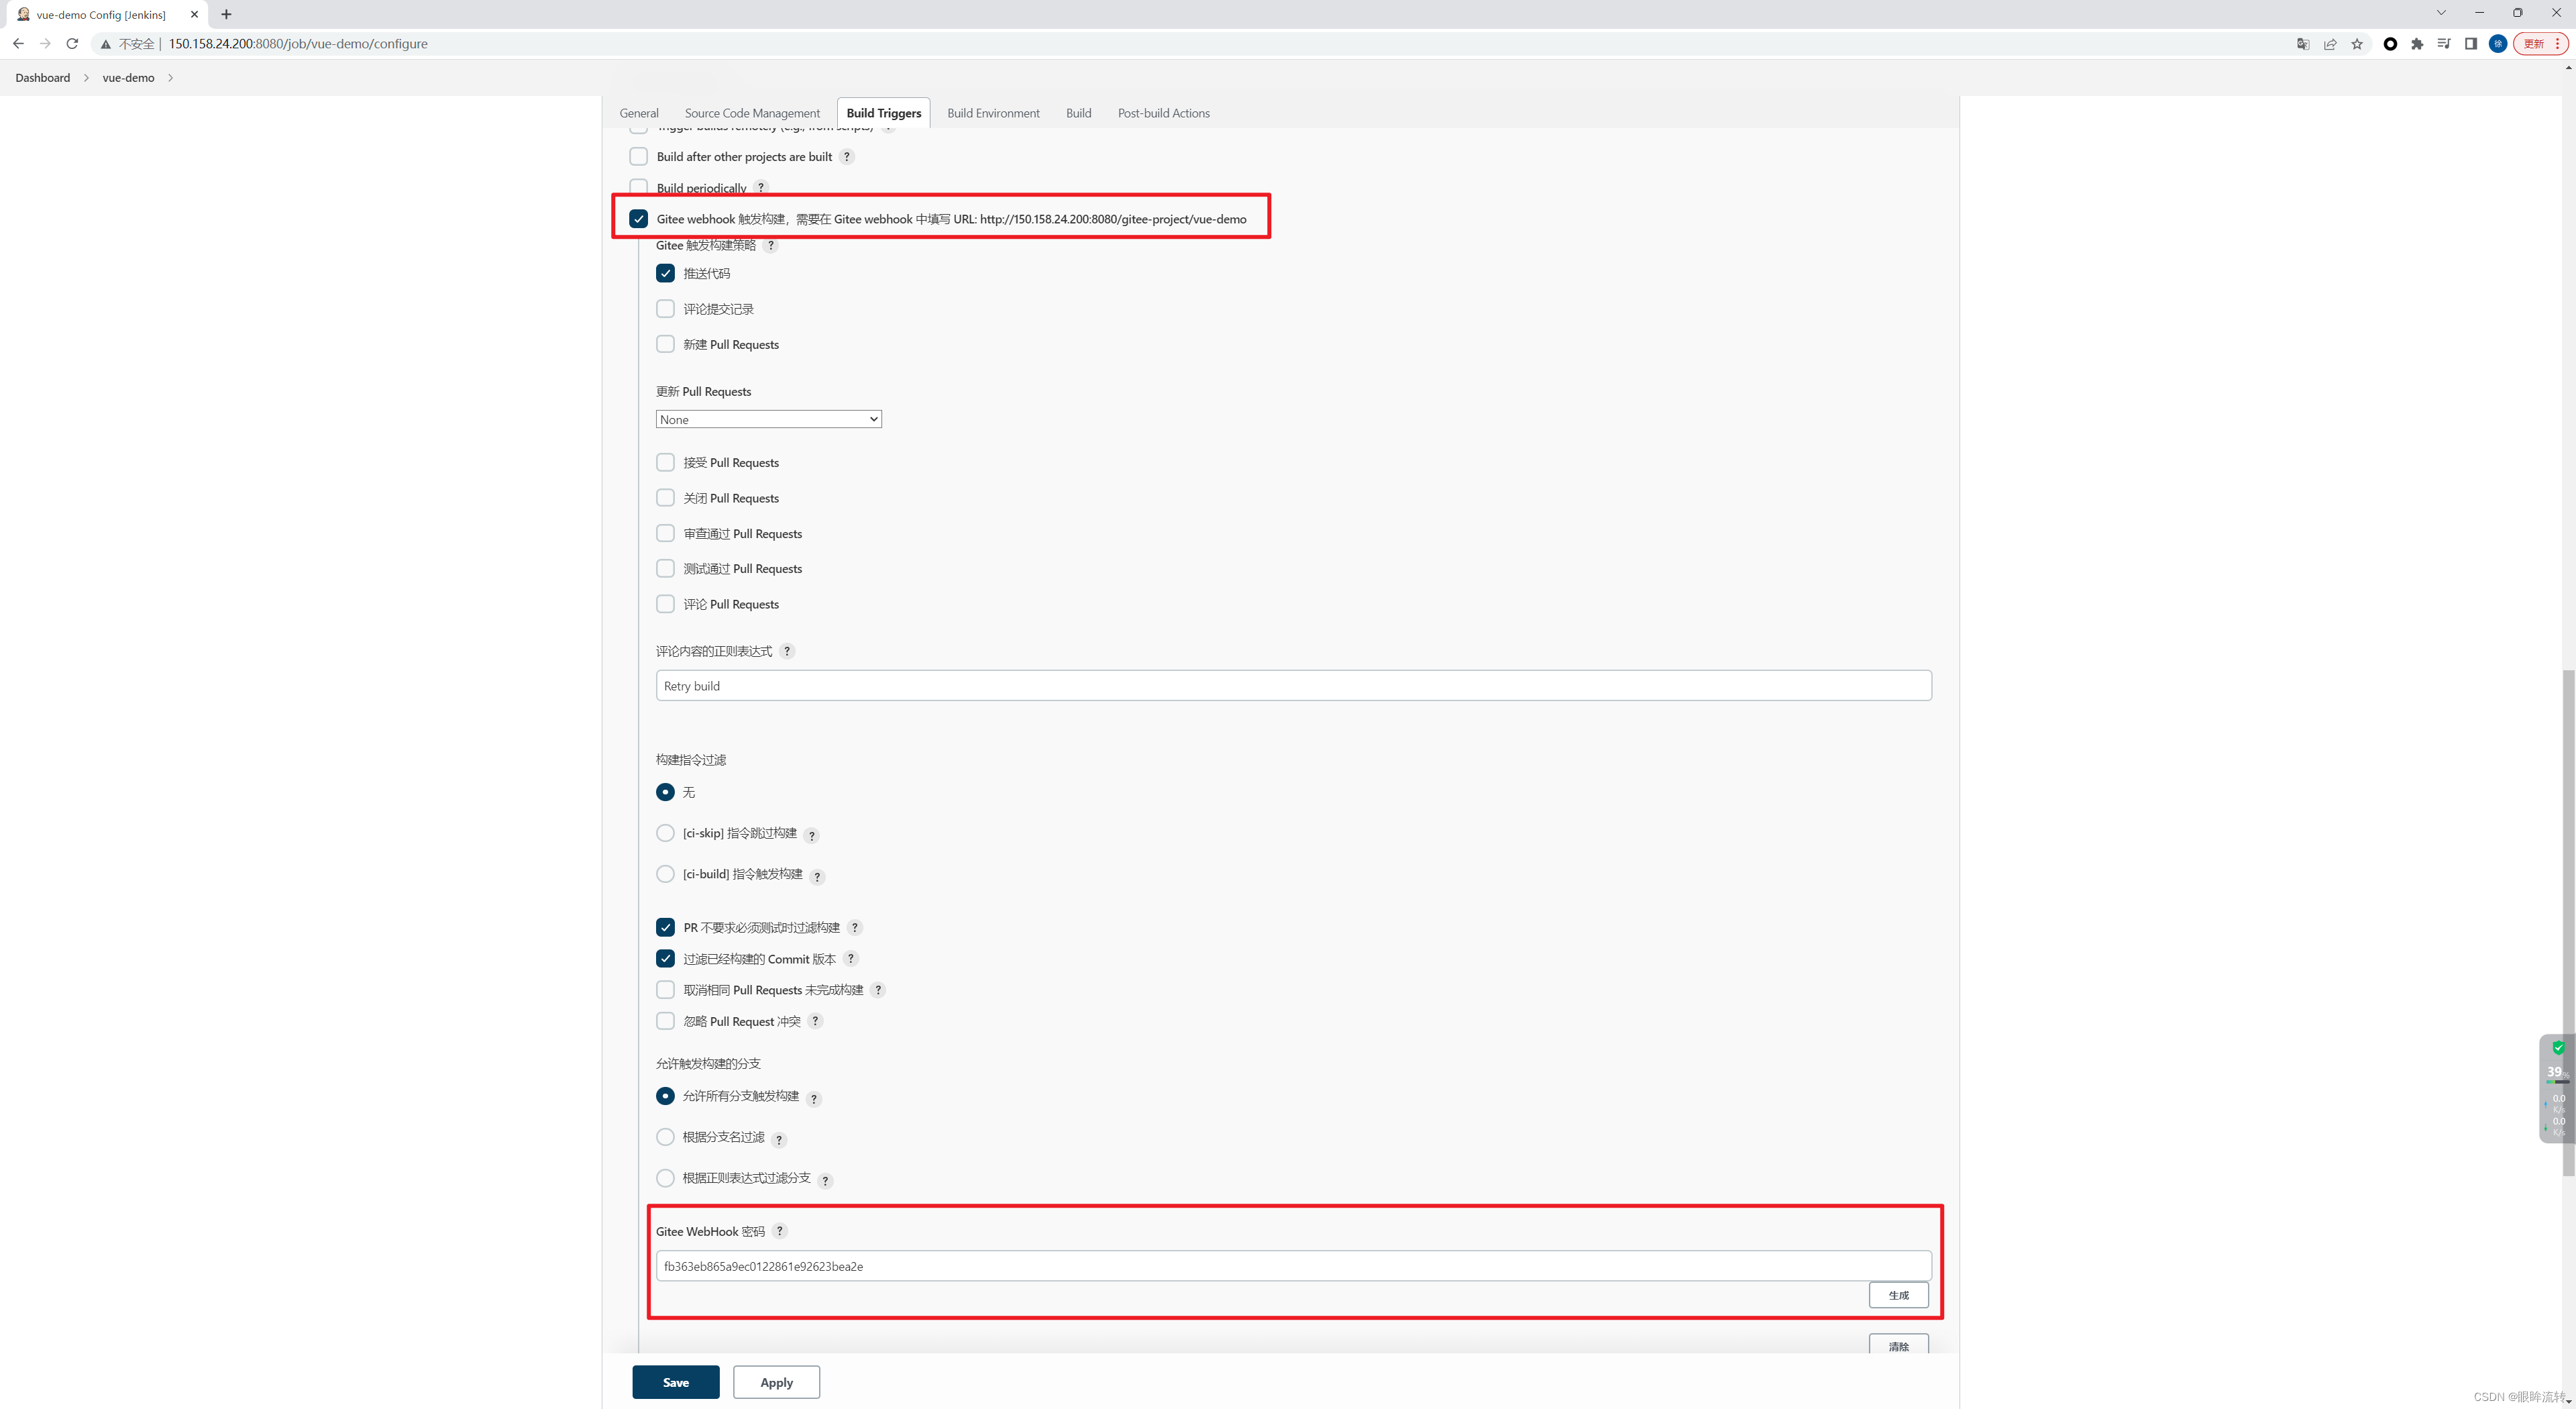
Task: Open the tab search dropdown arrow
Action: pos(2441,13)
